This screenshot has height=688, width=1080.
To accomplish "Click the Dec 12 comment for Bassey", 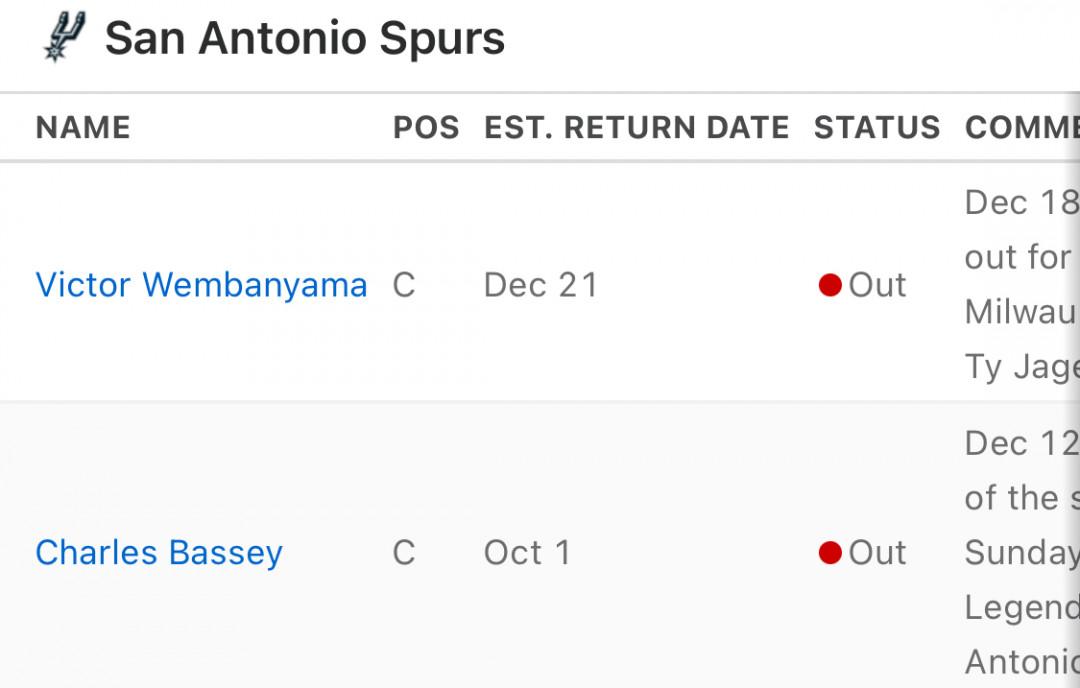I will click(x=1022, y=443).
